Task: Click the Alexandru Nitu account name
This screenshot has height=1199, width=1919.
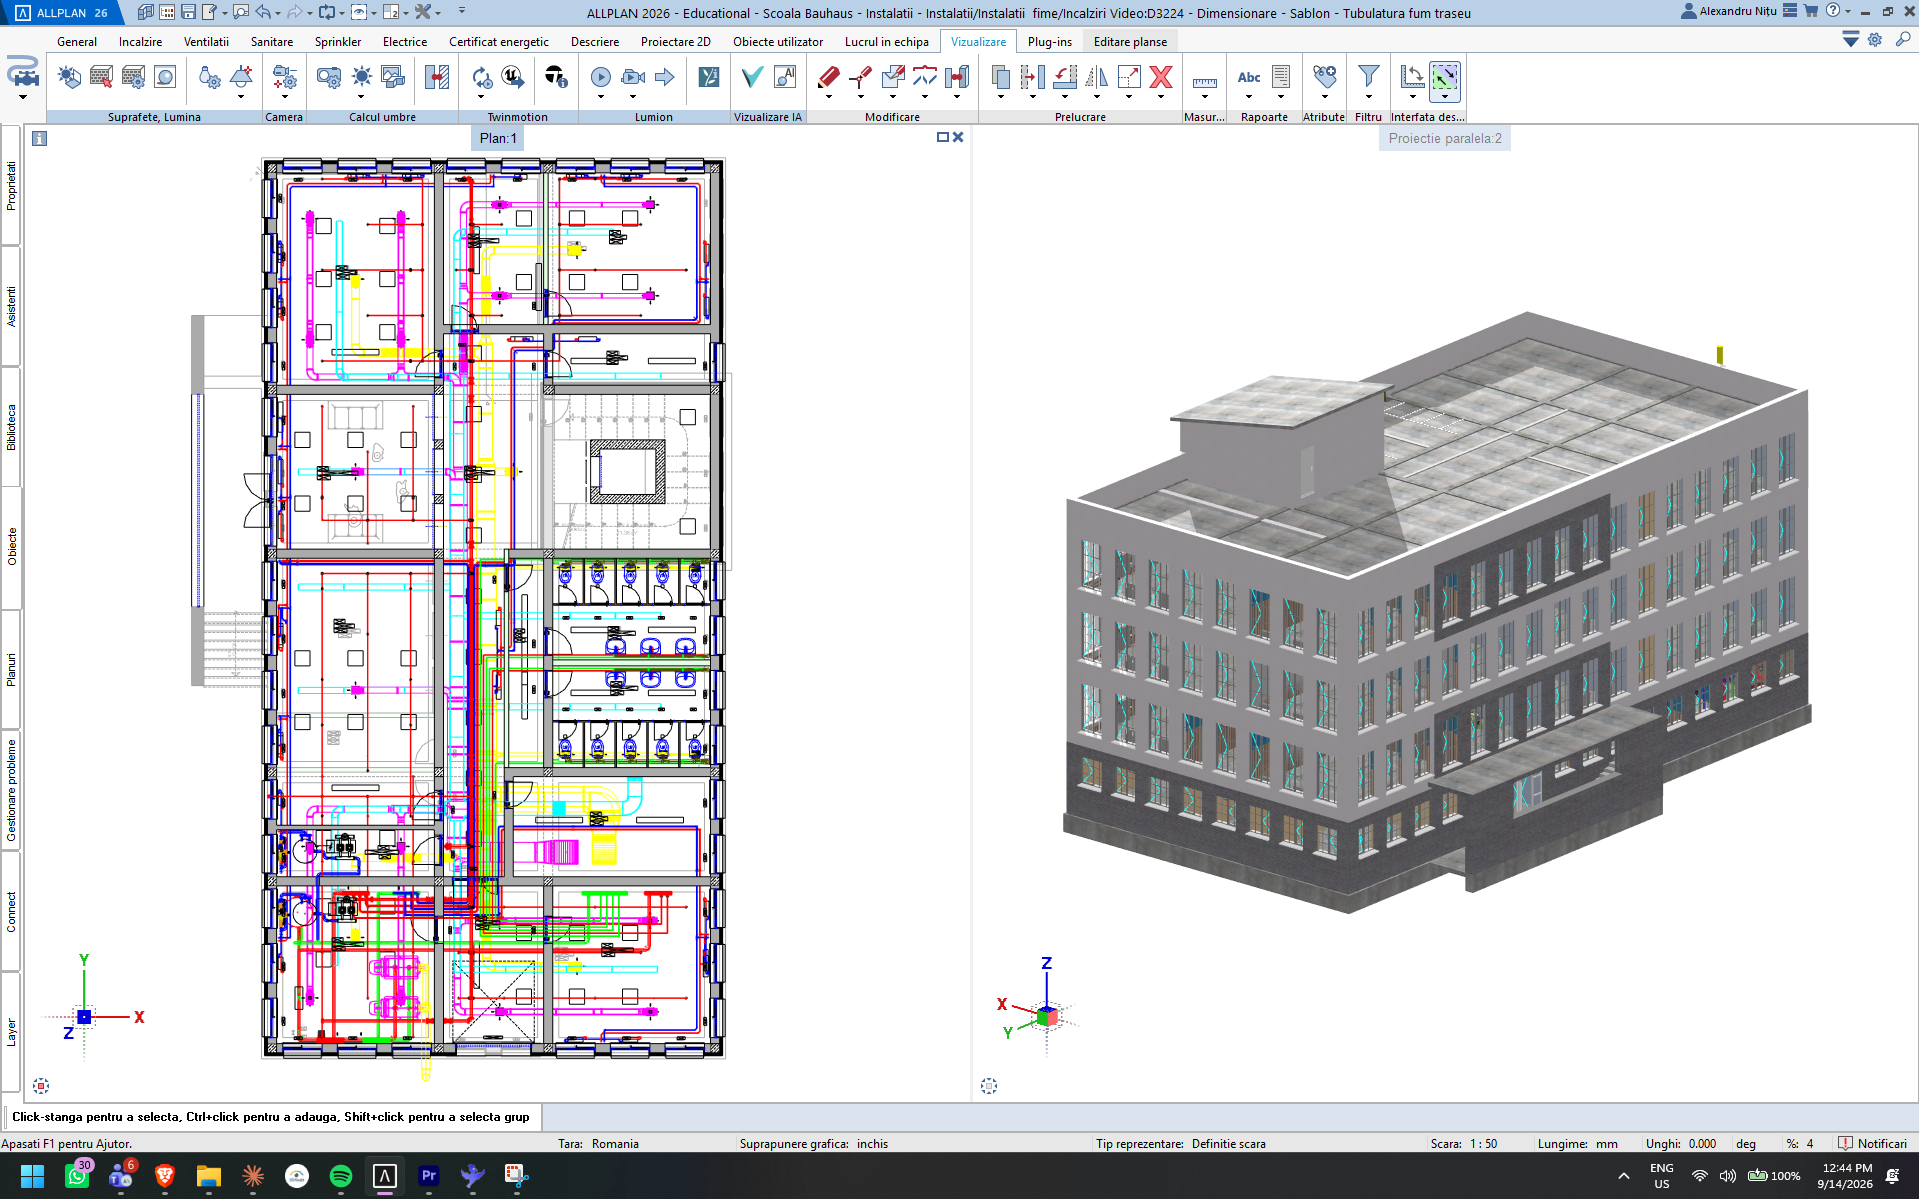Action: [1737, 11]
